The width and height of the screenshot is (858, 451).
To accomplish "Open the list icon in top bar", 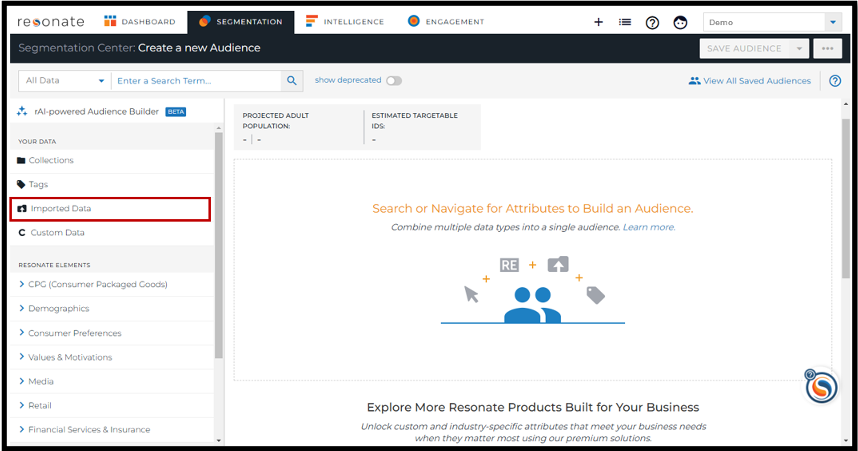I will point(625,22).
